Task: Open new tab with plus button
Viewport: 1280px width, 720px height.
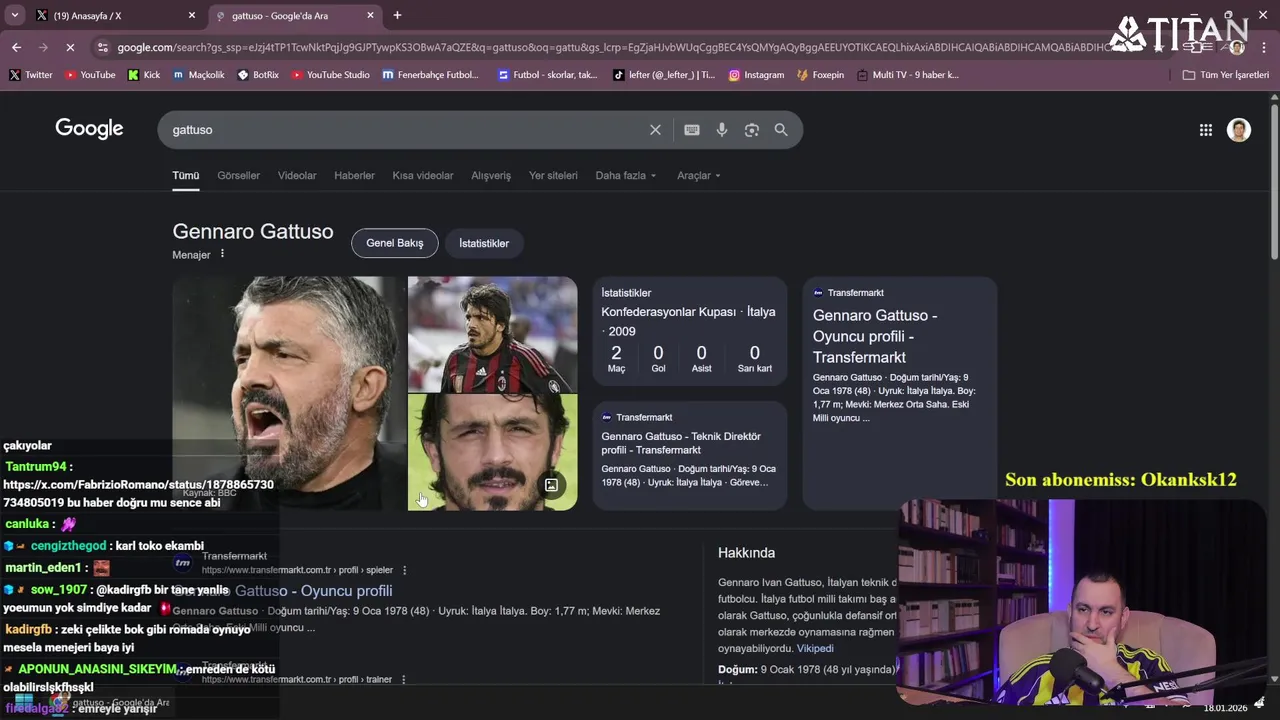Action: (x=397, y=15)
